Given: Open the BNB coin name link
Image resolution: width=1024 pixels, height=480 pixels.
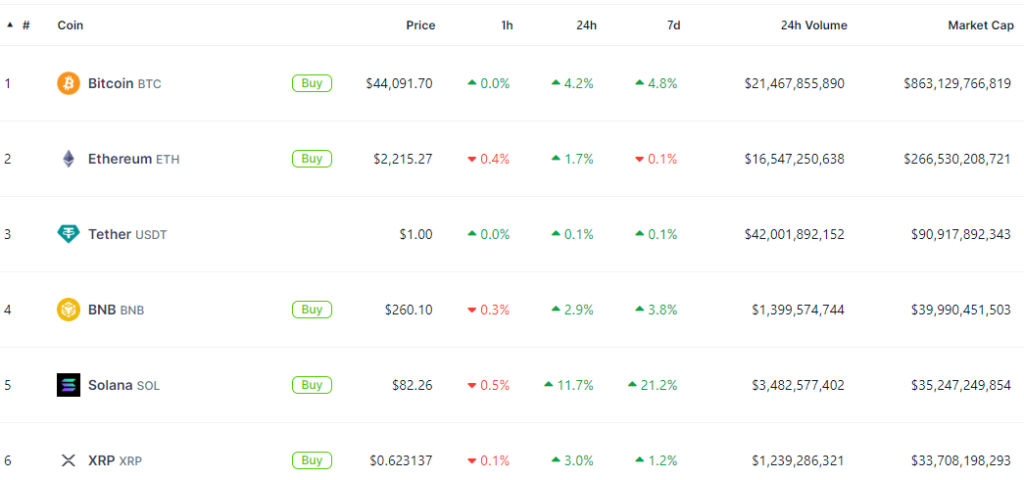Looking at the screenshot, I should [x=102, y=310].
